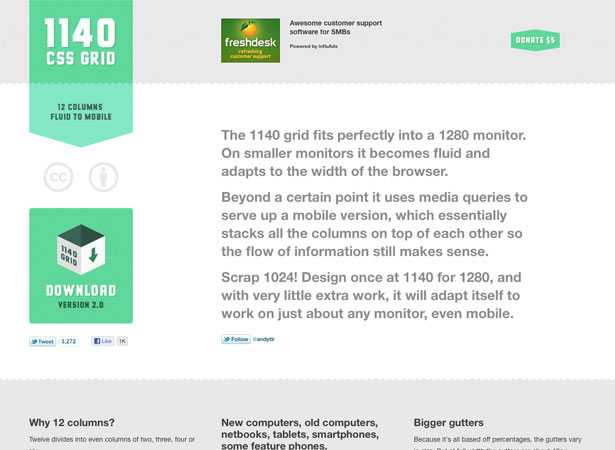Click the Facebook Like button
The width and height of the screenshot is (615, 450).
click(x=102, y=341)
